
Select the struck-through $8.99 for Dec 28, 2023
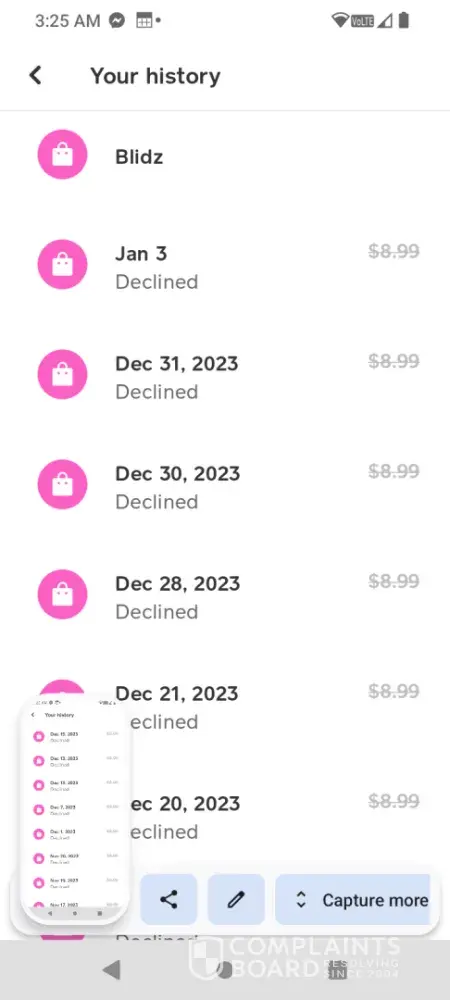coord(394,581)
